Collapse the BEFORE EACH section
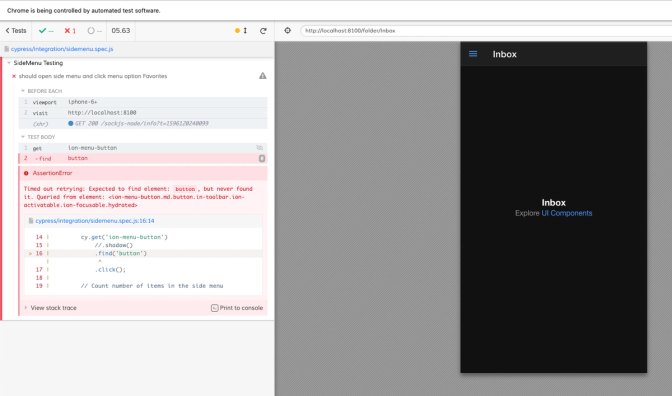Viewport: 672px width, 396px height. [42, 91]
